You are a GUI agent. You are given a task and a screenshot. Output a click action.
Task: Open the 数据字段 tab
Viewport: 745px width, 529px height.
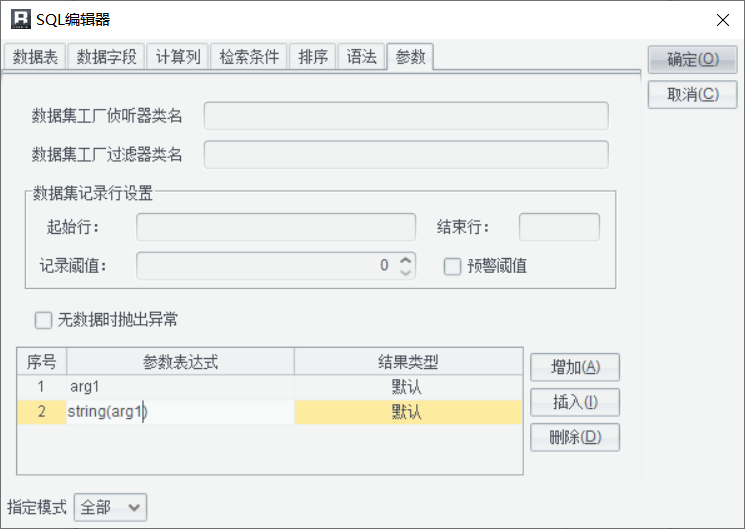coord(108,57)
